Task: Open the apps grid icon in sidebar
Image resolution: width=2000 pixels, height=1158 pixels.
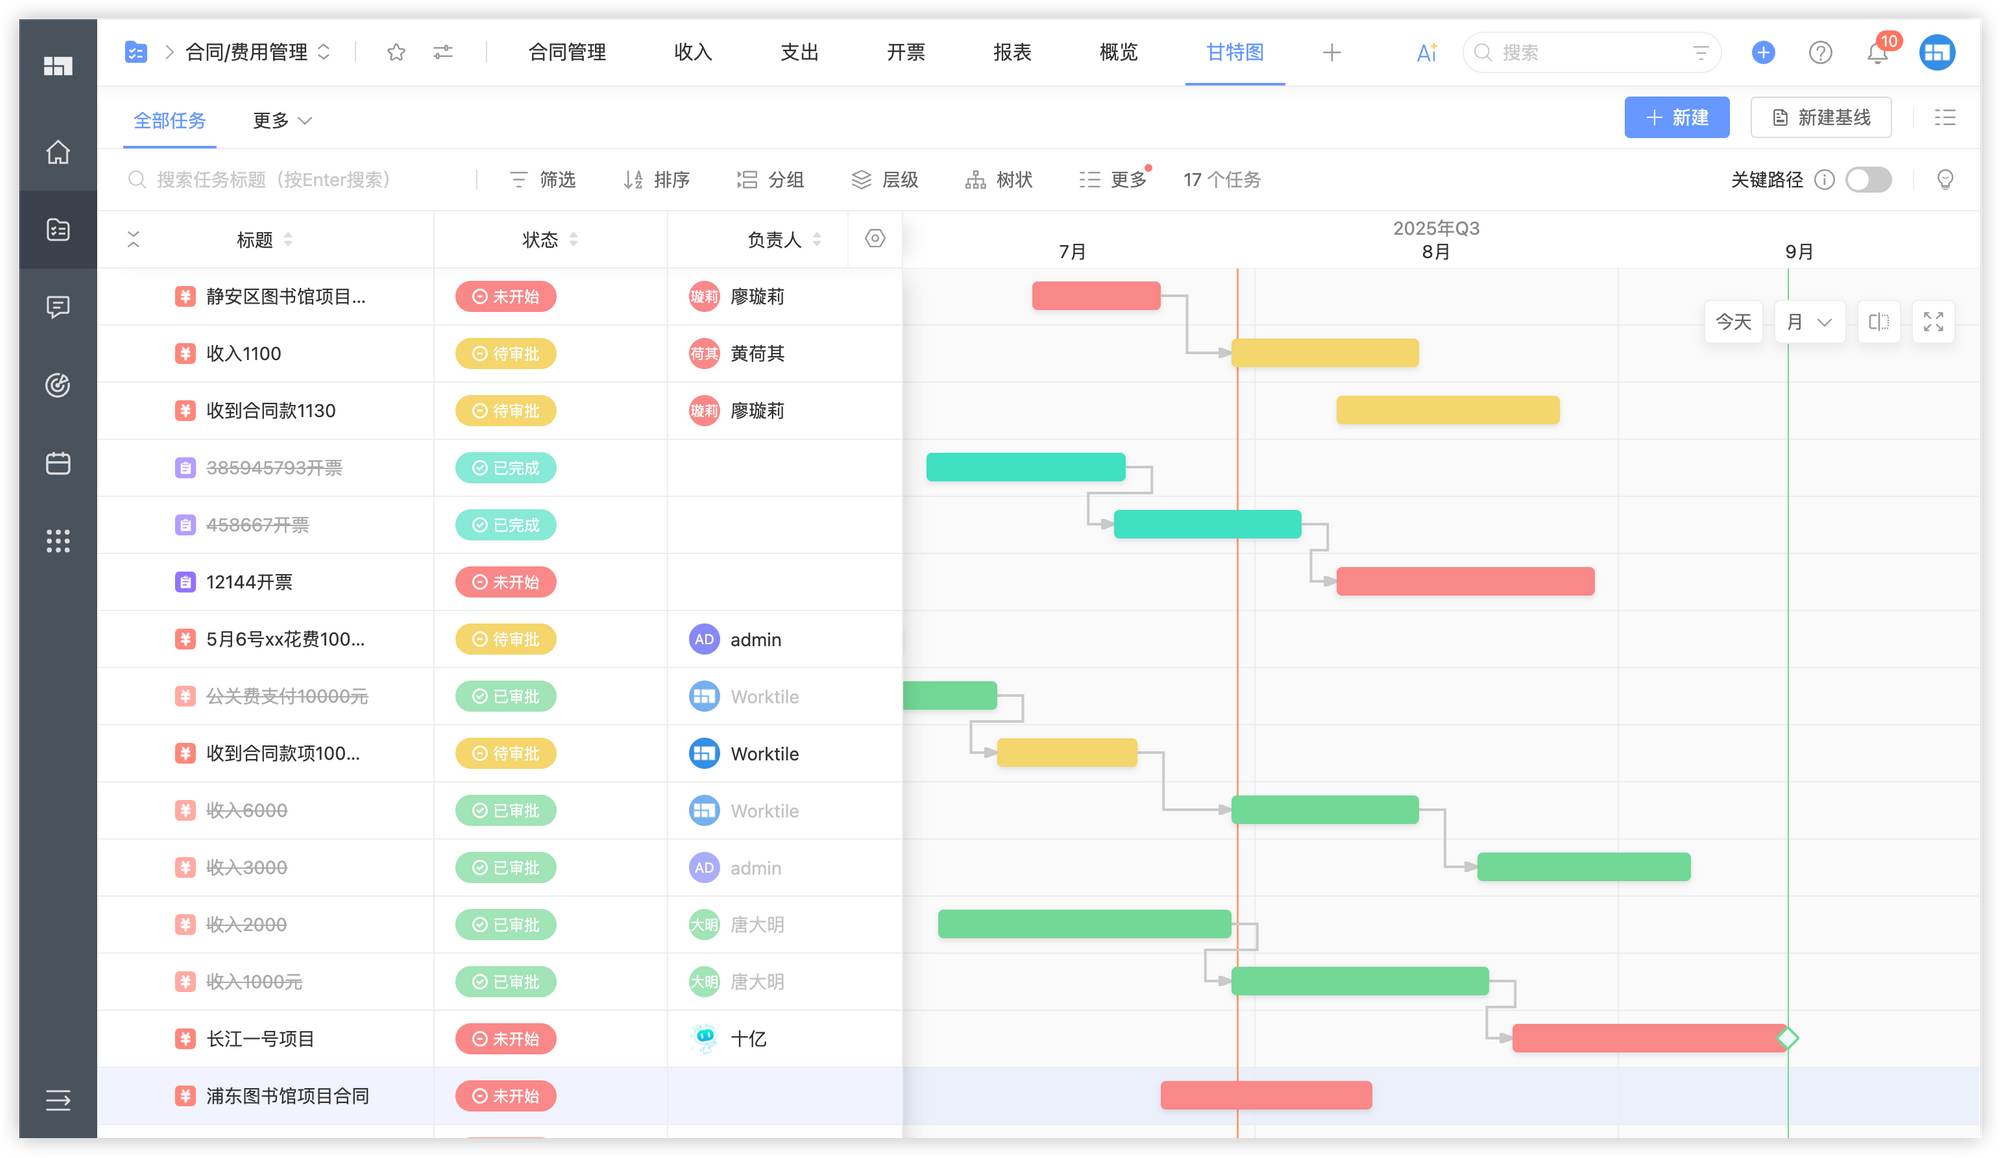Action: pos(58,541)
